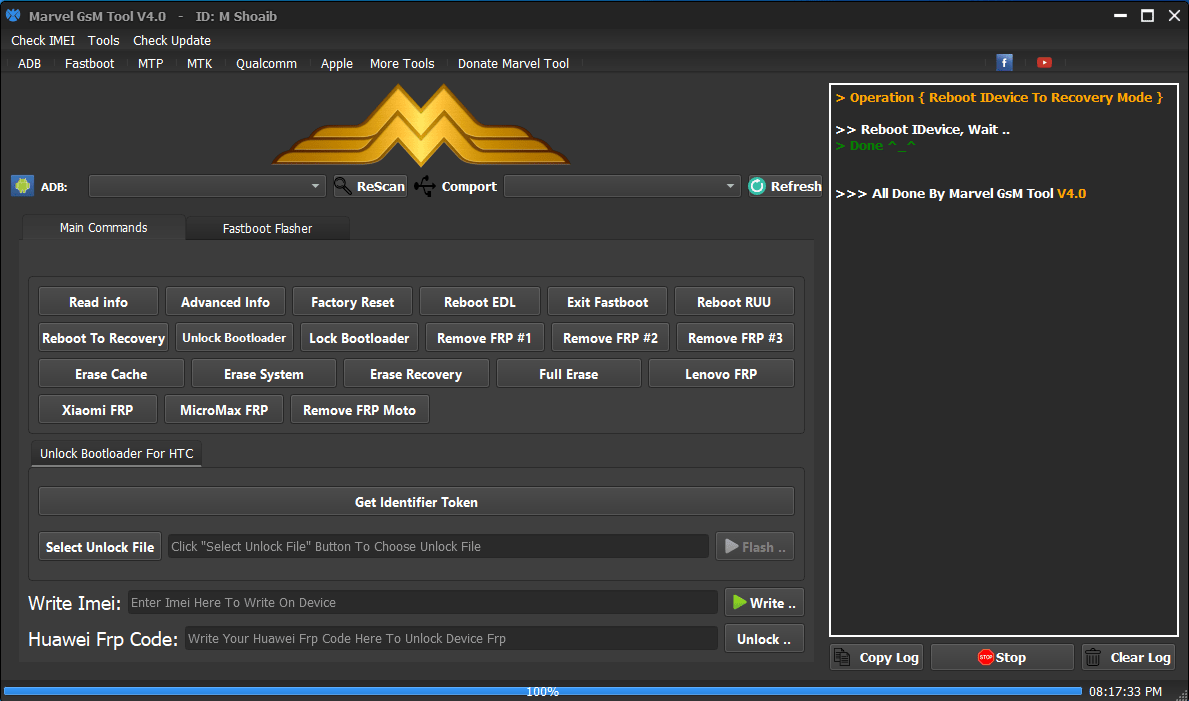Open the YouTube channel icon
The width and height of the screenshot is (1189, 701).
(x=1044, y=62)
